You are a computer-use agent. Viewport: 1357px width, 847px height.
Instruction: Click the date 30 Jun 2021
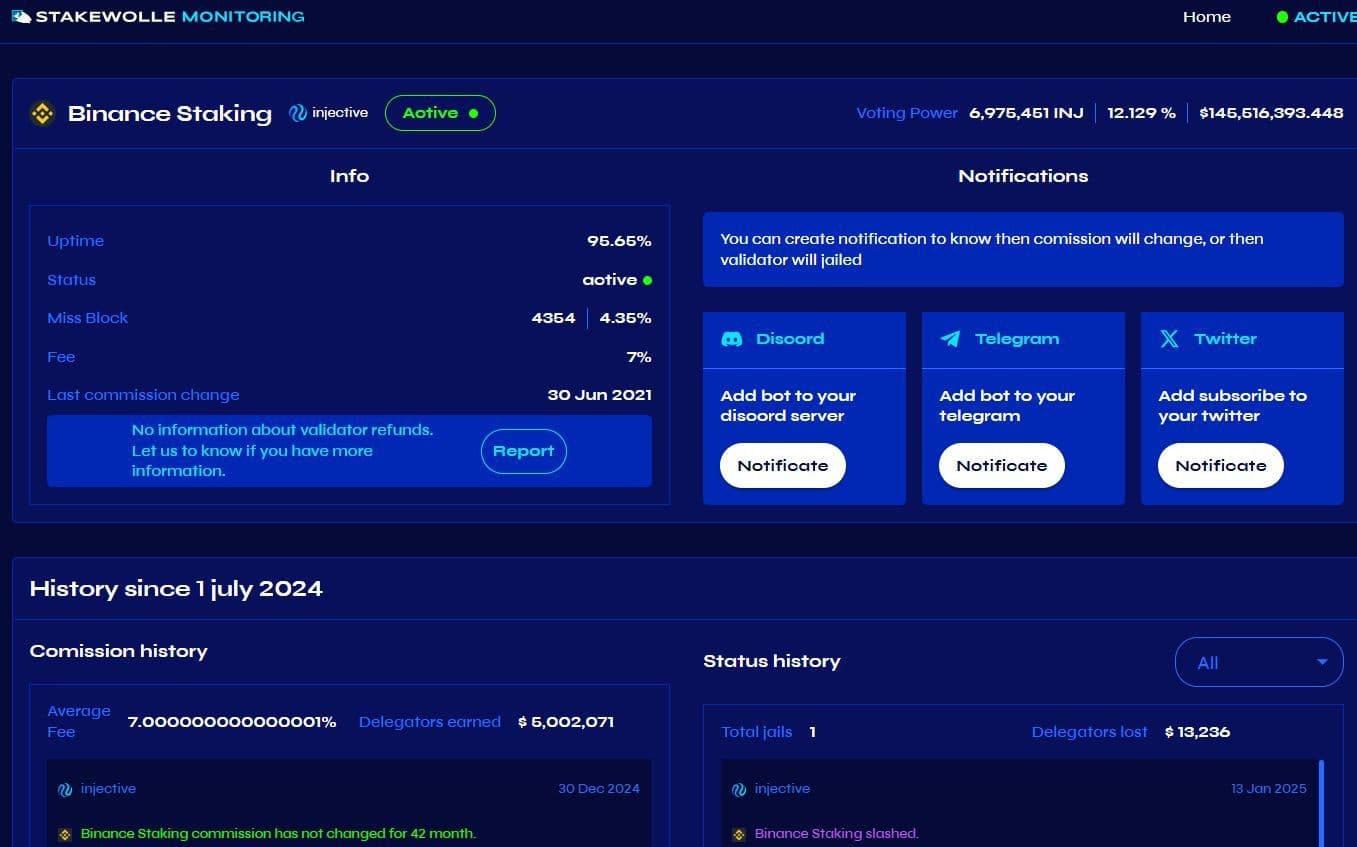[x=599, y=395]
